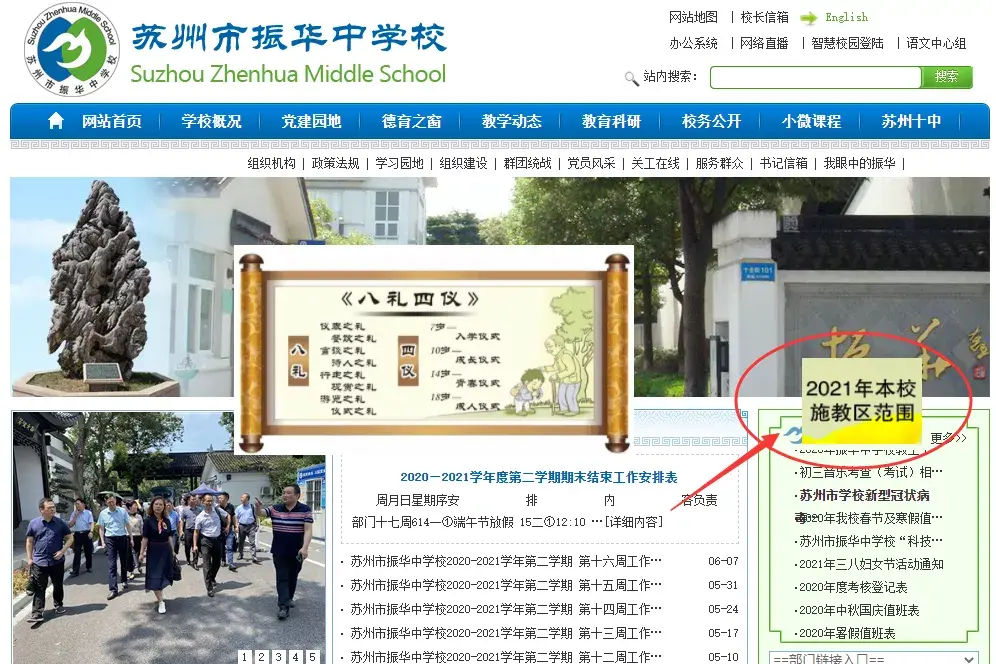Click the 更多>> link in notice panel
The width and height of the screenshot is (996, 664).
948,438
